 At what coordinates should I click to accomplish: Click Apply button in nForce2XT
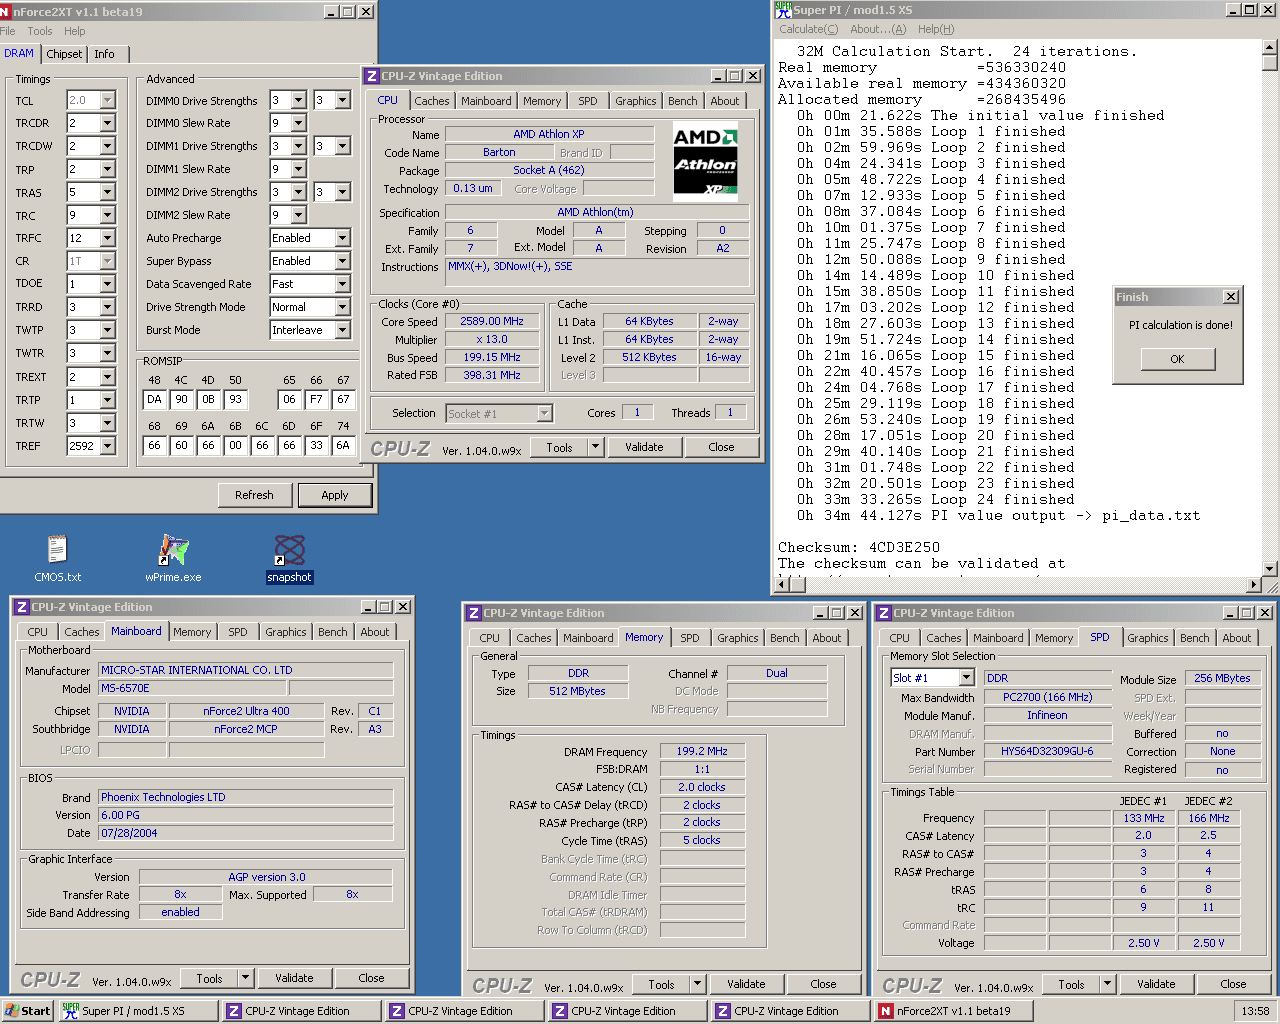334,495
